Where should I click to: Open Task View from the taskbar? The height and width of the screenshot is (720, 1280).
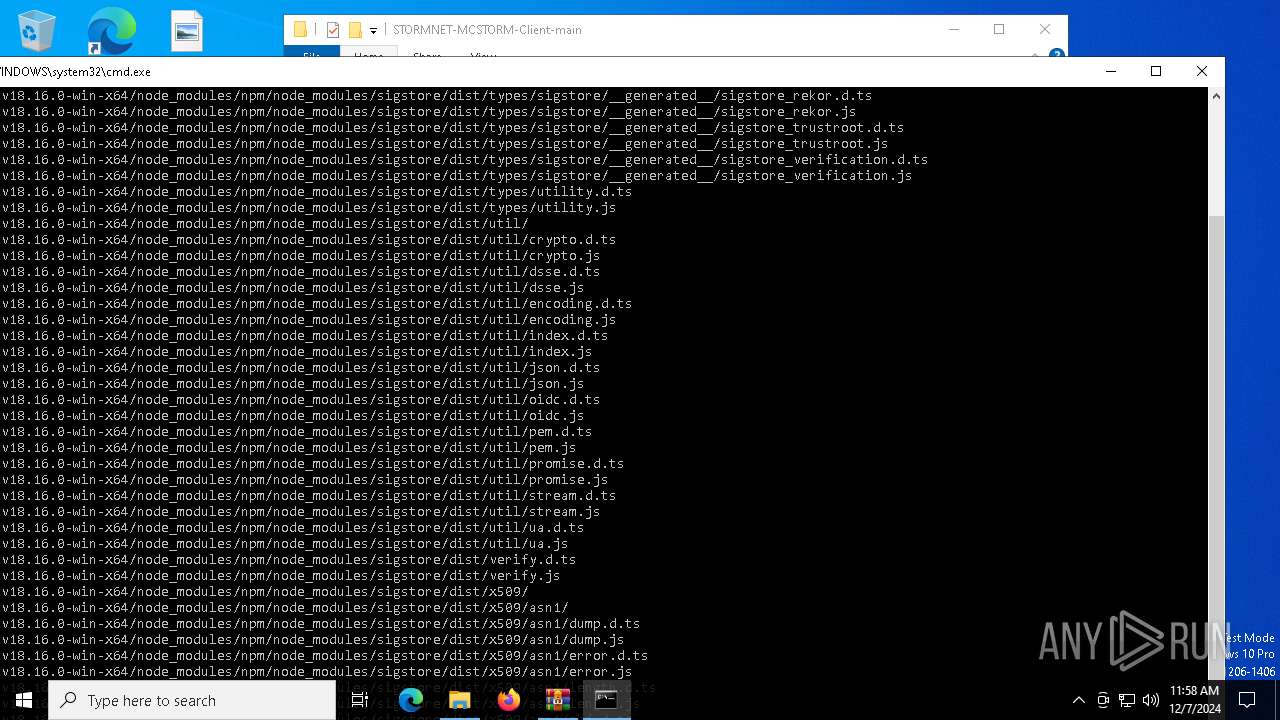click(360, 700)
